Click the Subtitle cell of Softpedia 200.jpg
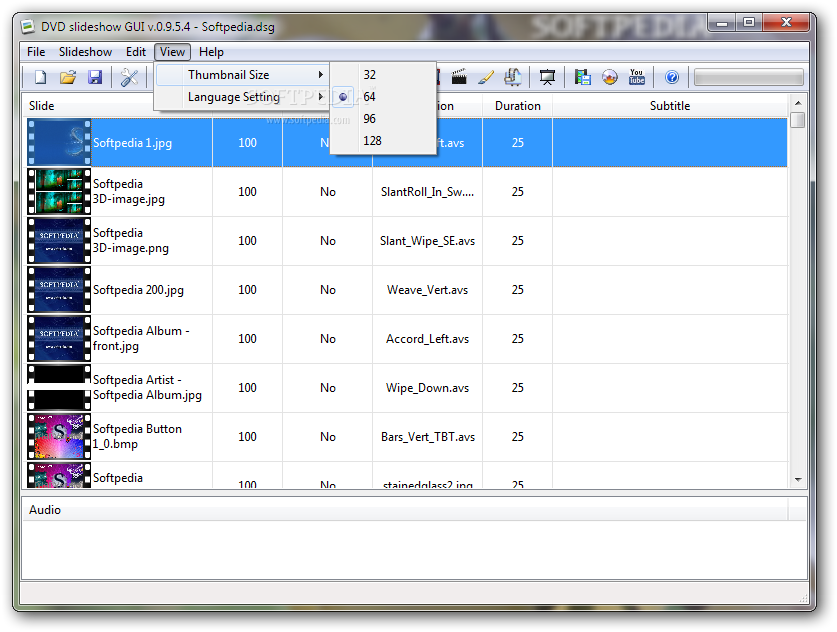This screenshot has height=632, width=837. pyautogui.click(x=670, y=290)
